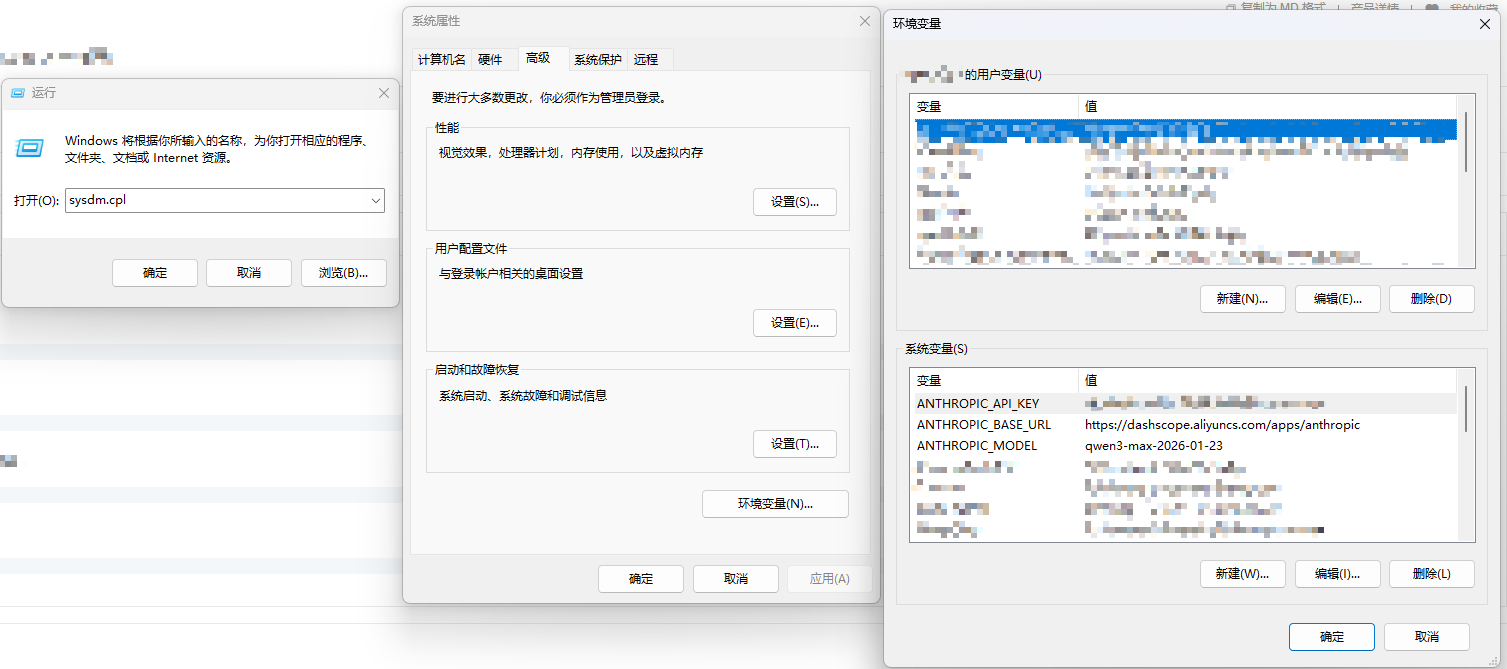
Task: Open 启动和故障恢复 settings via 设置(T)
Action: click(x=795, y=443)
